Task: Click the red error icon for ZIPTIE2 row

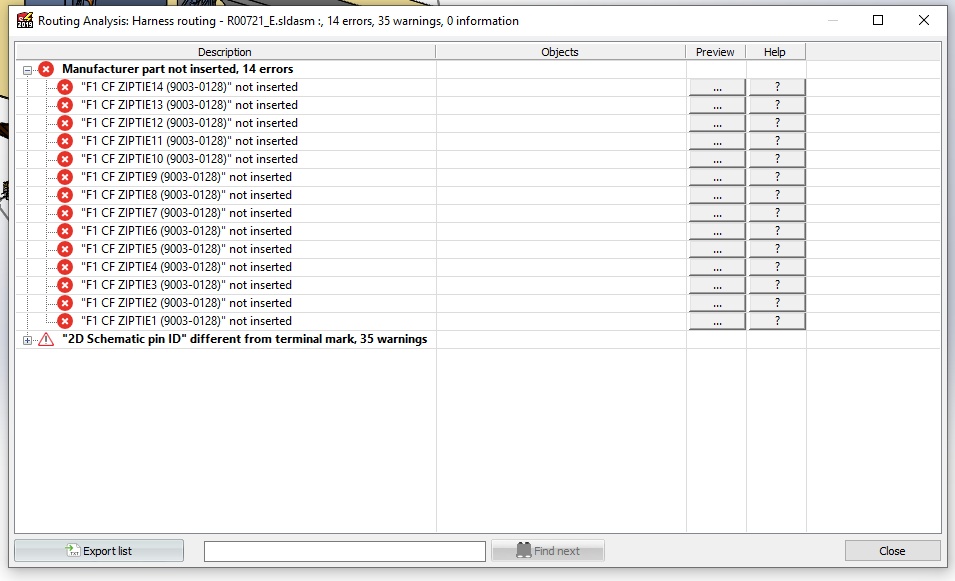Action: 65,303
